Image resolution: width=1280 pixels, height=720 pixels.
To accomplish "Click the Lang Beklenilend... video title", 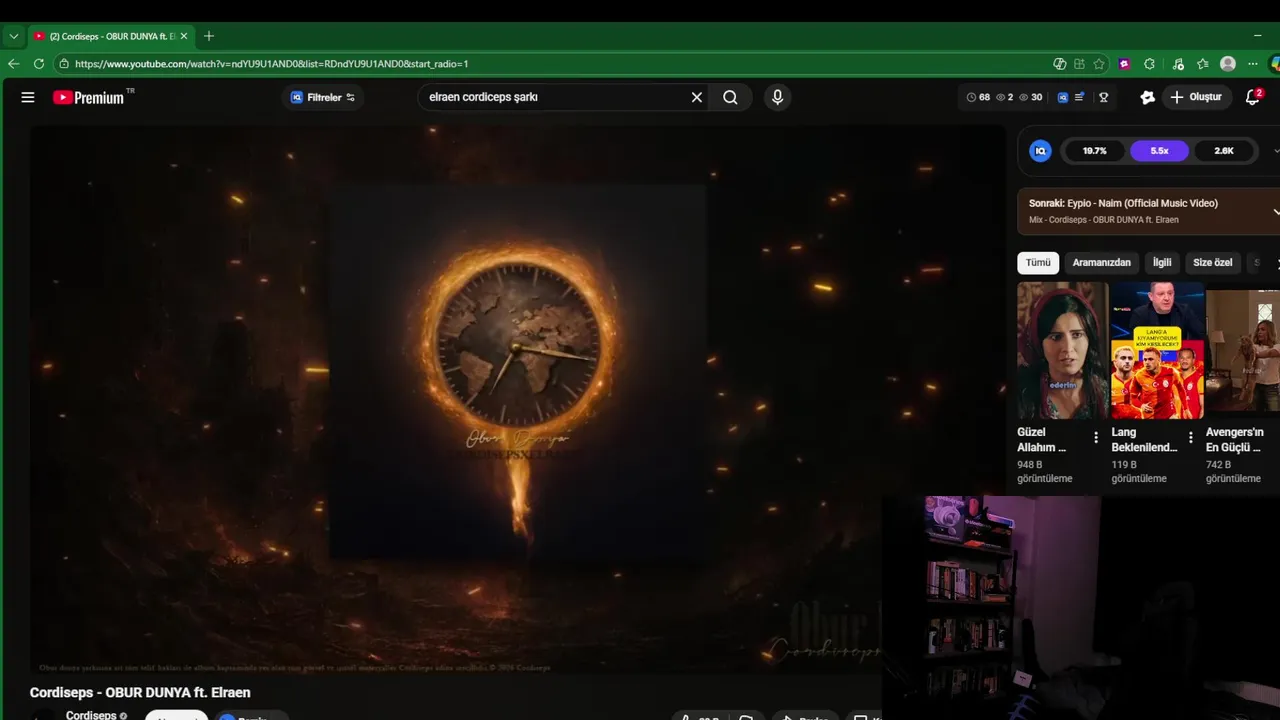I will [x=1144, y=440].
